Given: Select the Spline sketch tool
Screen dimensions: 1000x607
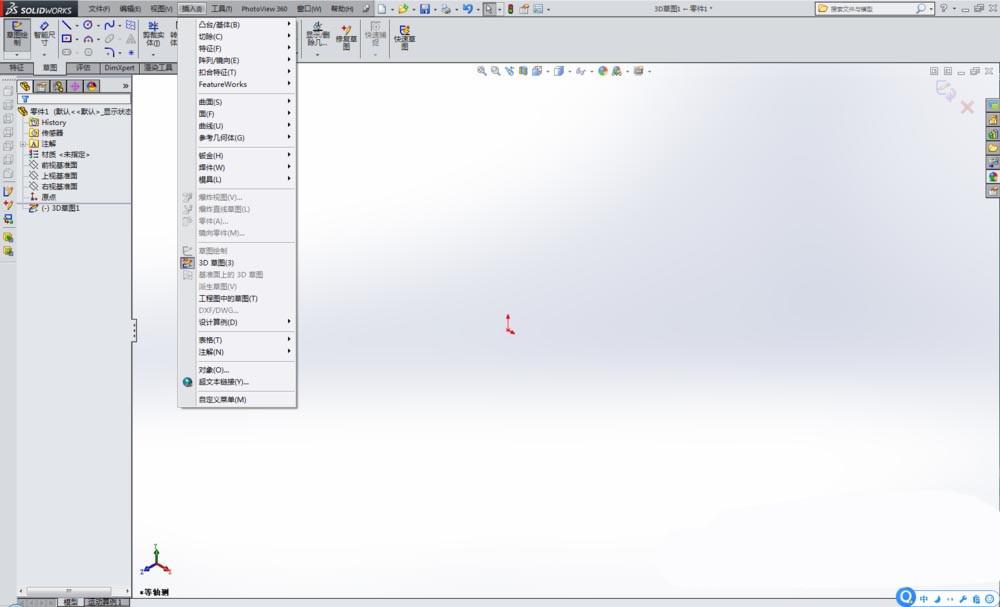Looking at the screenshot, I should click(111, 25).
